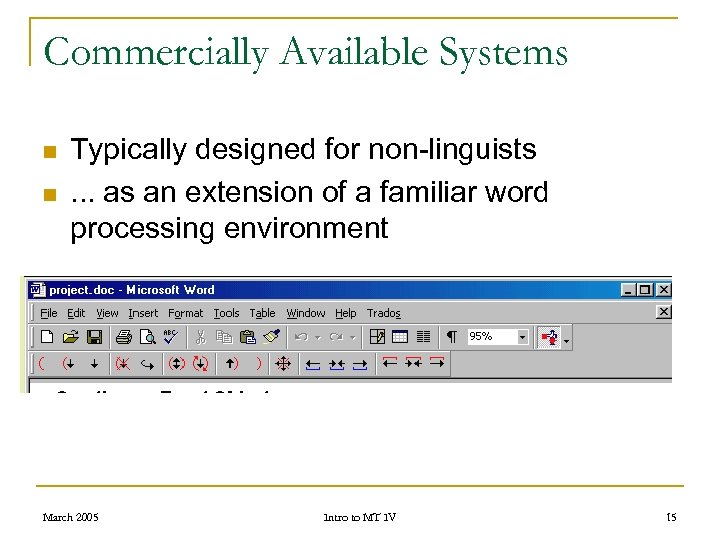
Task: Close the Microsoft Word window
Action: coord(664,290)
